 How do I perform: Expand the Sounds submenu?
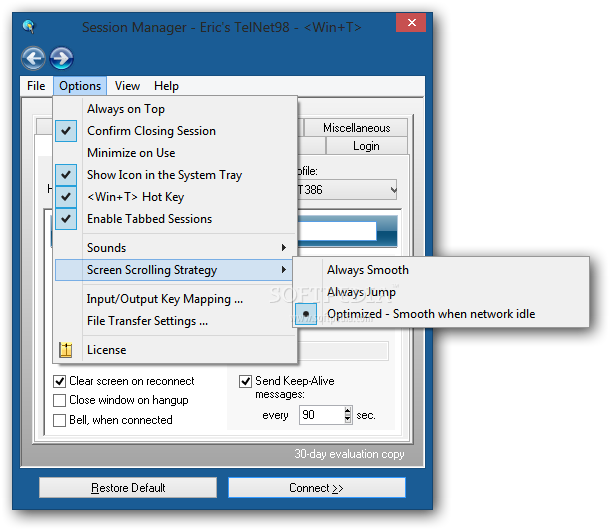click(175, 247)
